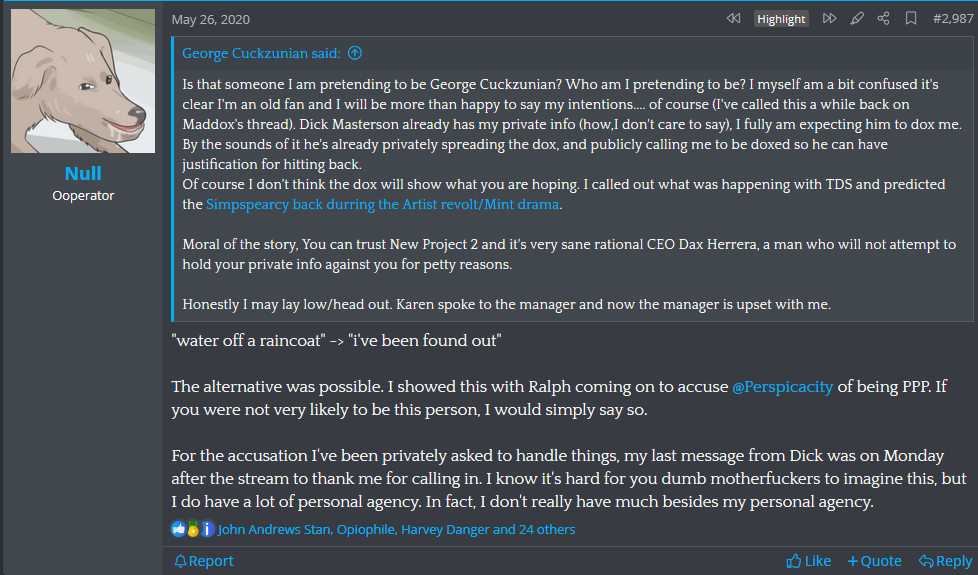Screen dimensions: 978x575
Task: Click the share post icon
Action: 883,19
